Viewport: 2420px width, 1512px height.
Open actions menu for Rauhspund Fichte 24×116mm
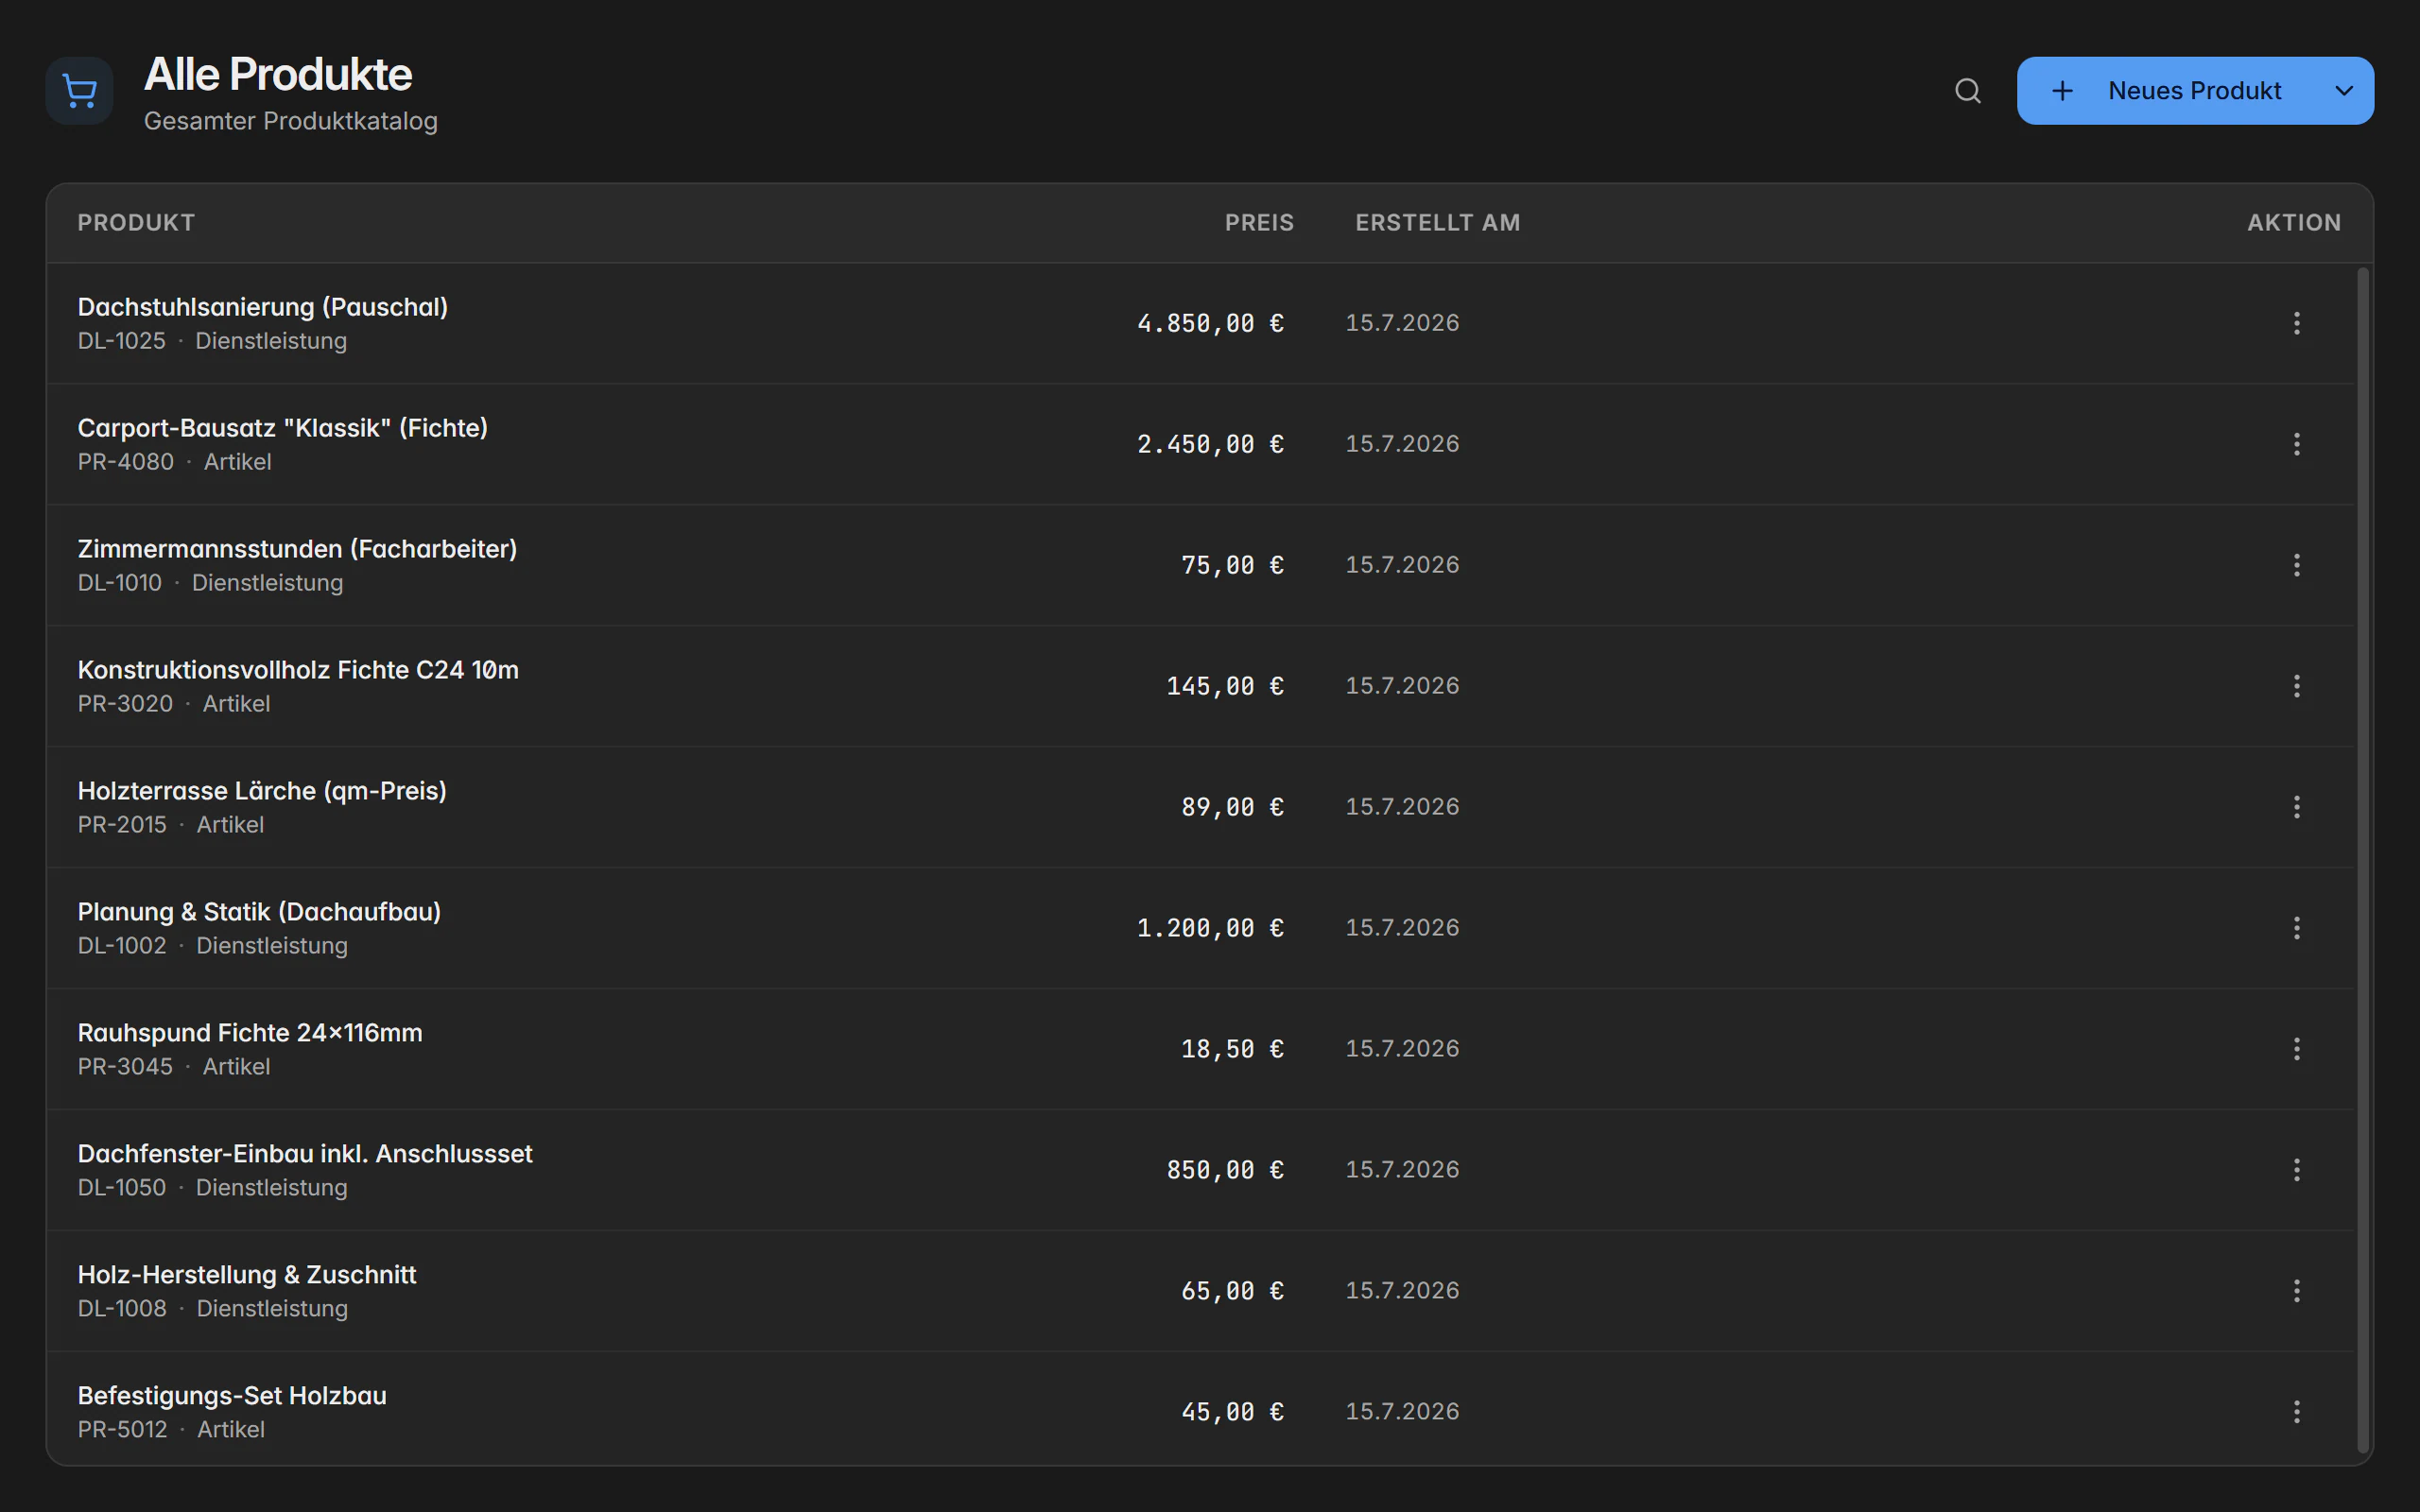[x=2296, y=1049]
